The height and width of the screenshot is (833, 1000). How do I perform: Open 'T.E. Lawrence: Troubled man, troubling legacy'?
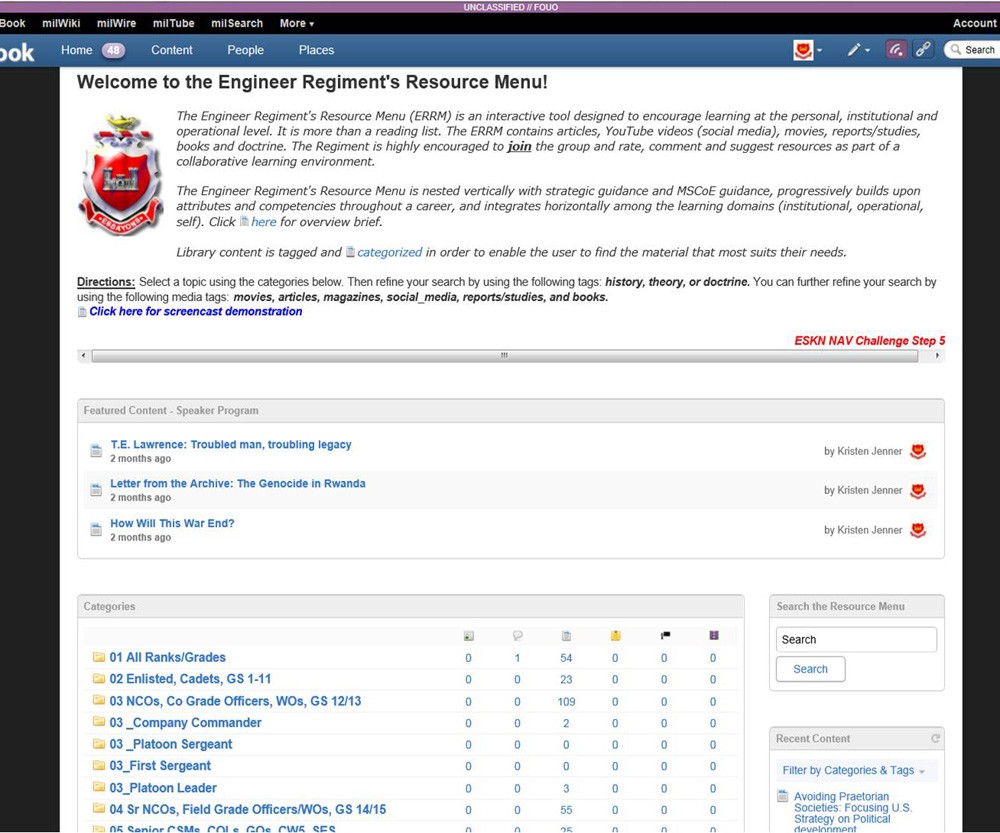coord(231,445)
